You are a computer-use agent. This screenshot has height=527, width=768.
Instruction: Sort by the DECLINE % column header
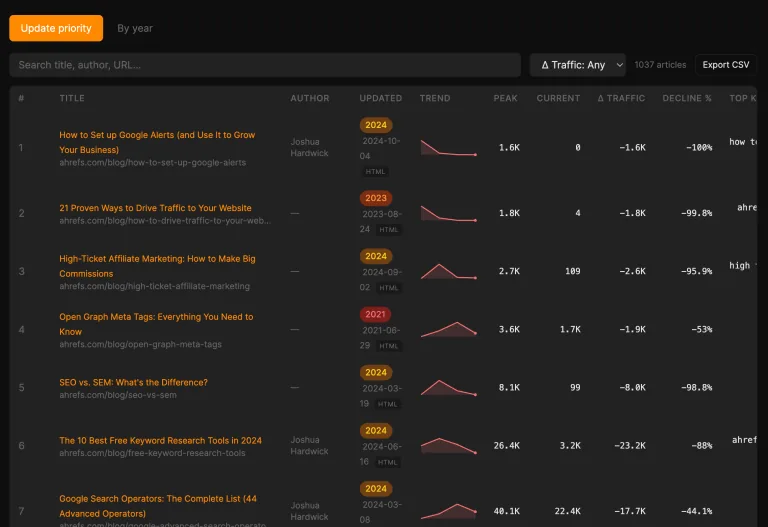point(687,98)
